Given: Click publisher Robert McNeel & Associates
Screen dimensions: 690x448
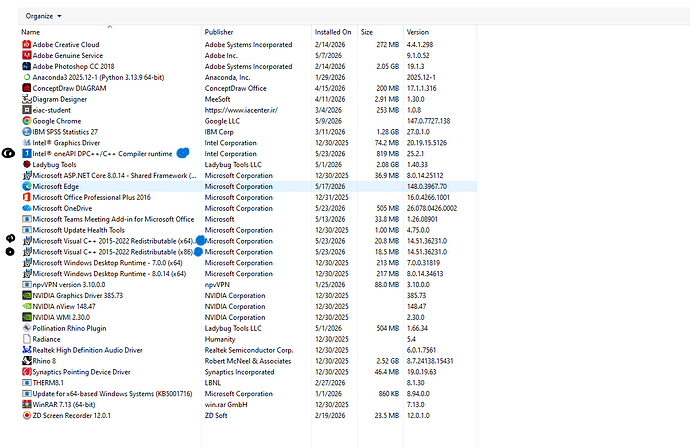Looking at the screenshot, I should click(x=248, y=361).
